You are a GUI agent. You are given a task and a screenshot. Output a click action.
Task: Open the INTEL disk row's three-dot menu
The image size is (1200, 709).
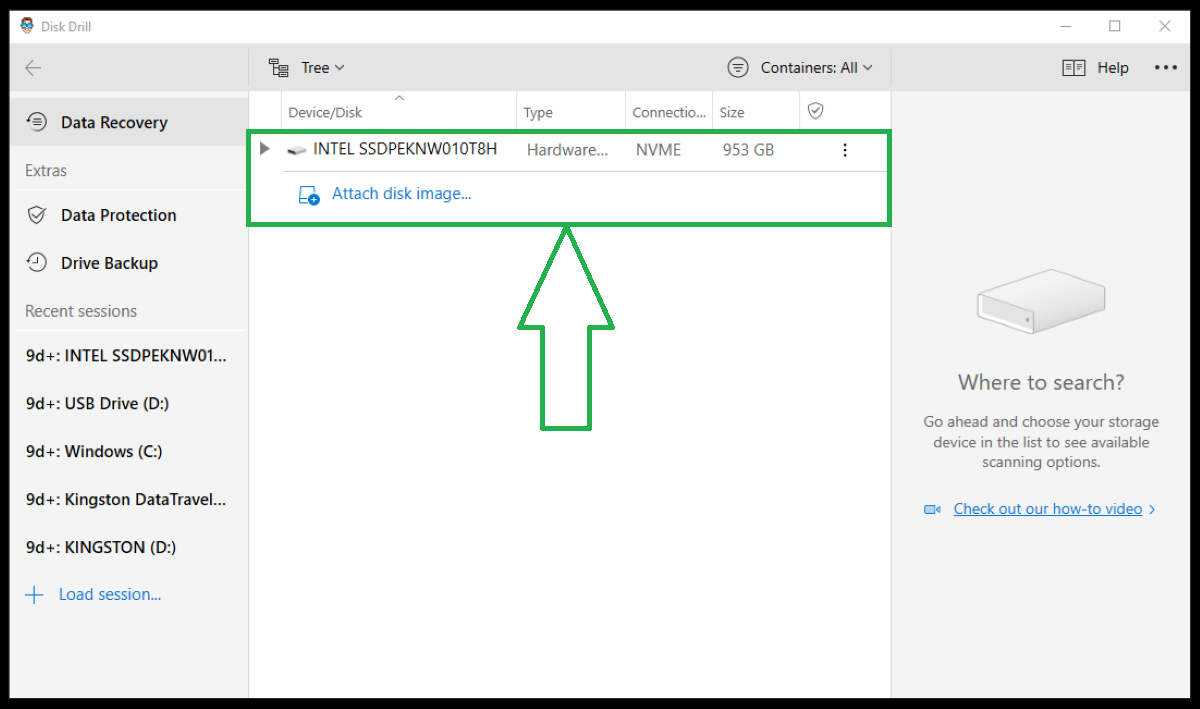point(845,150)
